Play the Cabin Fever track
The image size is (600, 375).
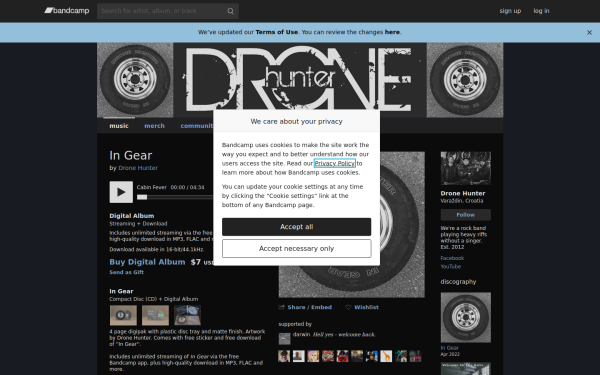tap(121, 192)
